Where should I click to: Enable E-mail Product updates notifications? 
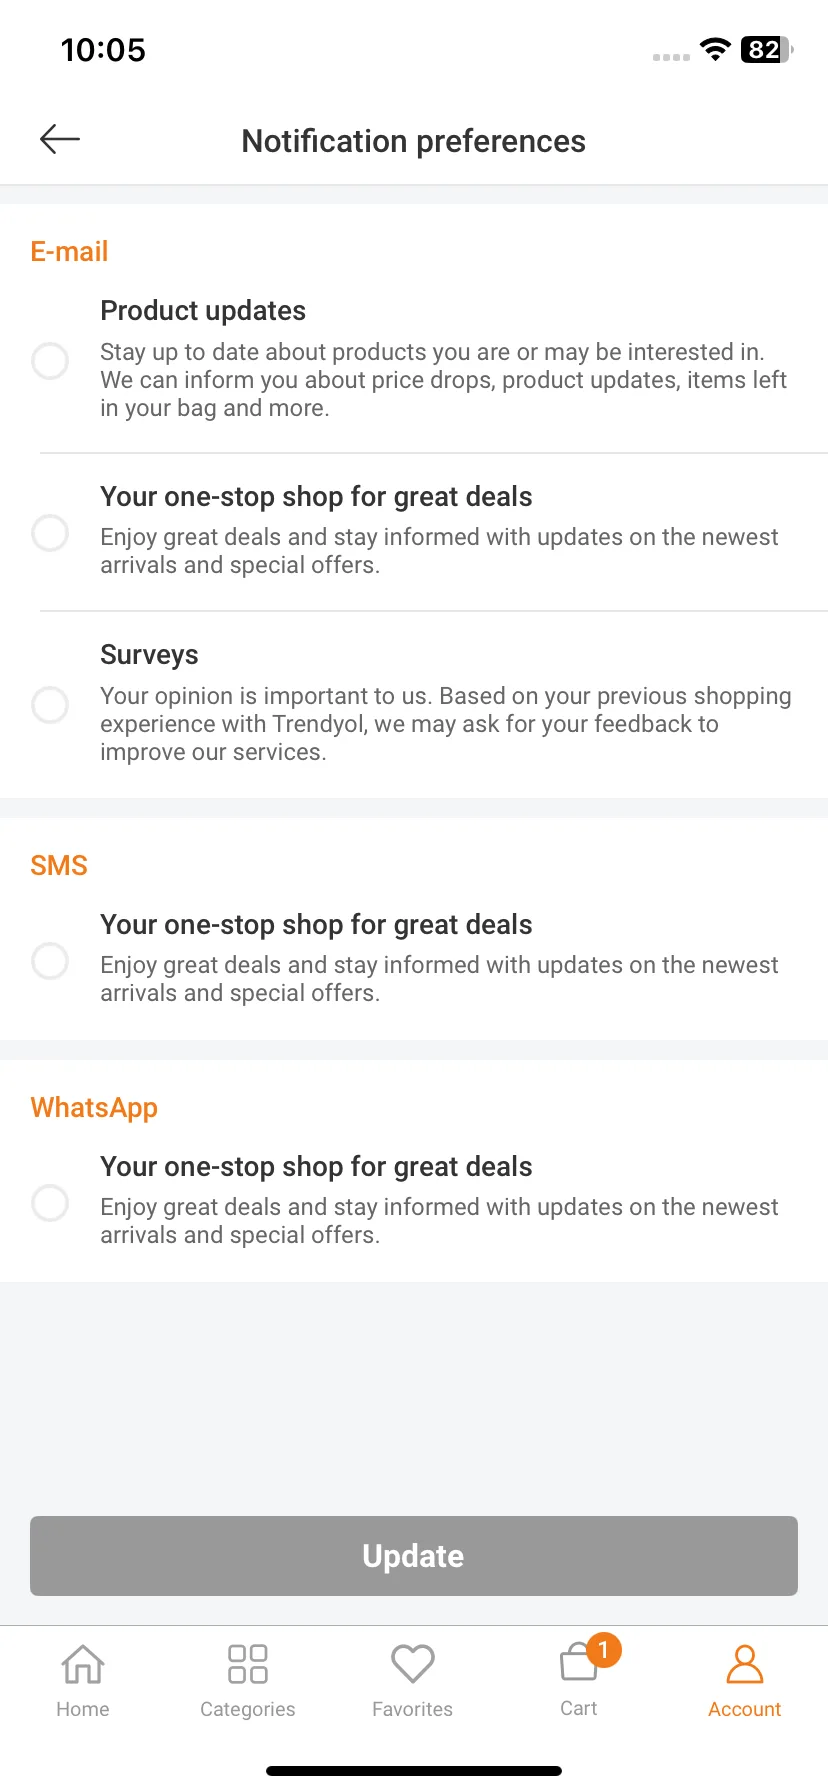(50, 360)
